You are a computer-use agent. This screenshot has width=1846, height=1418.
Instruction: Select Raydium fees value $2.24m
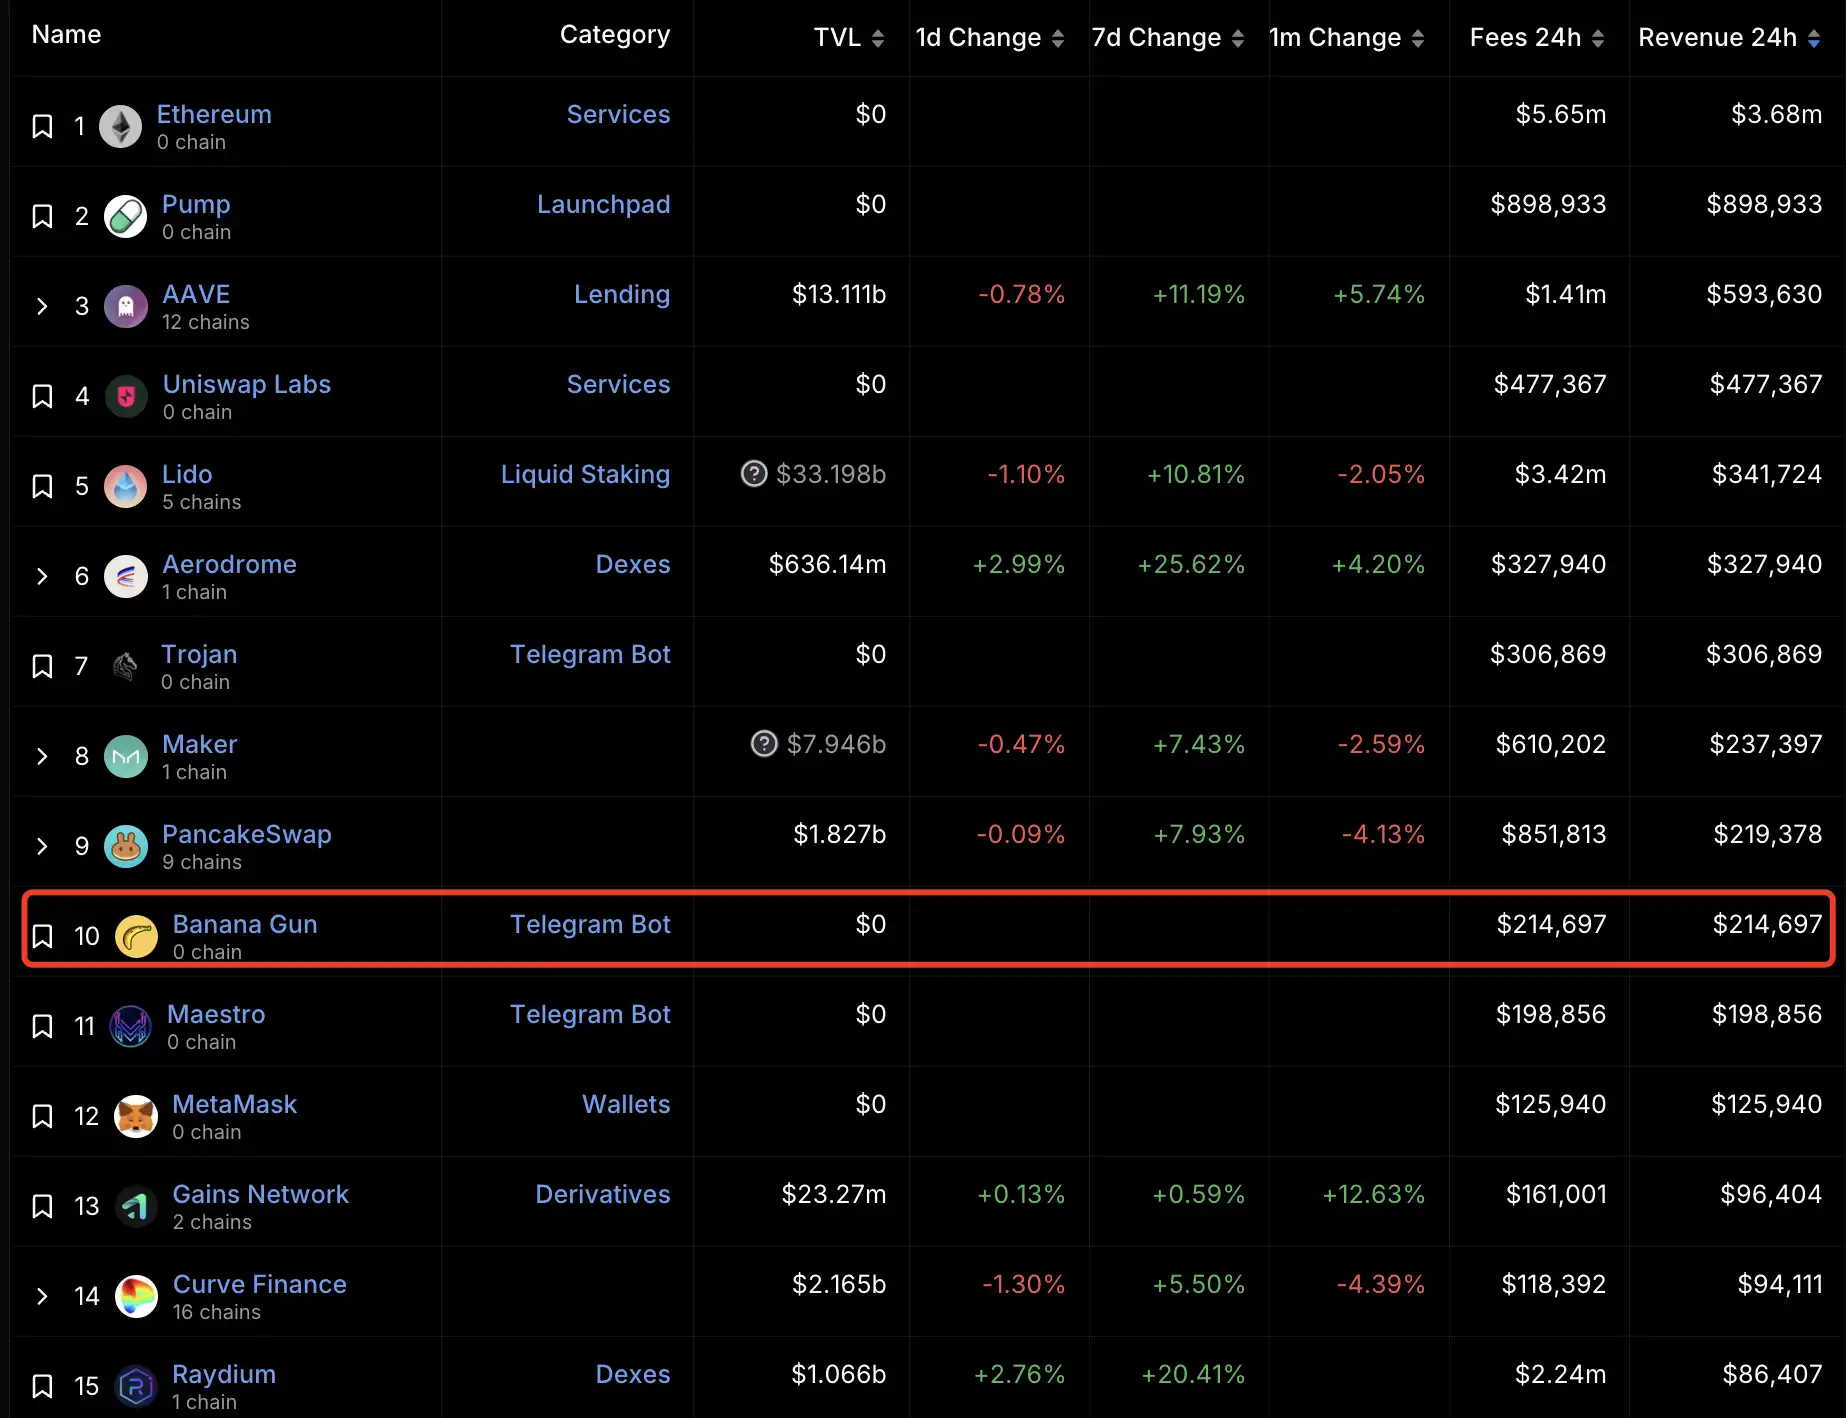coord(1561,1374)
